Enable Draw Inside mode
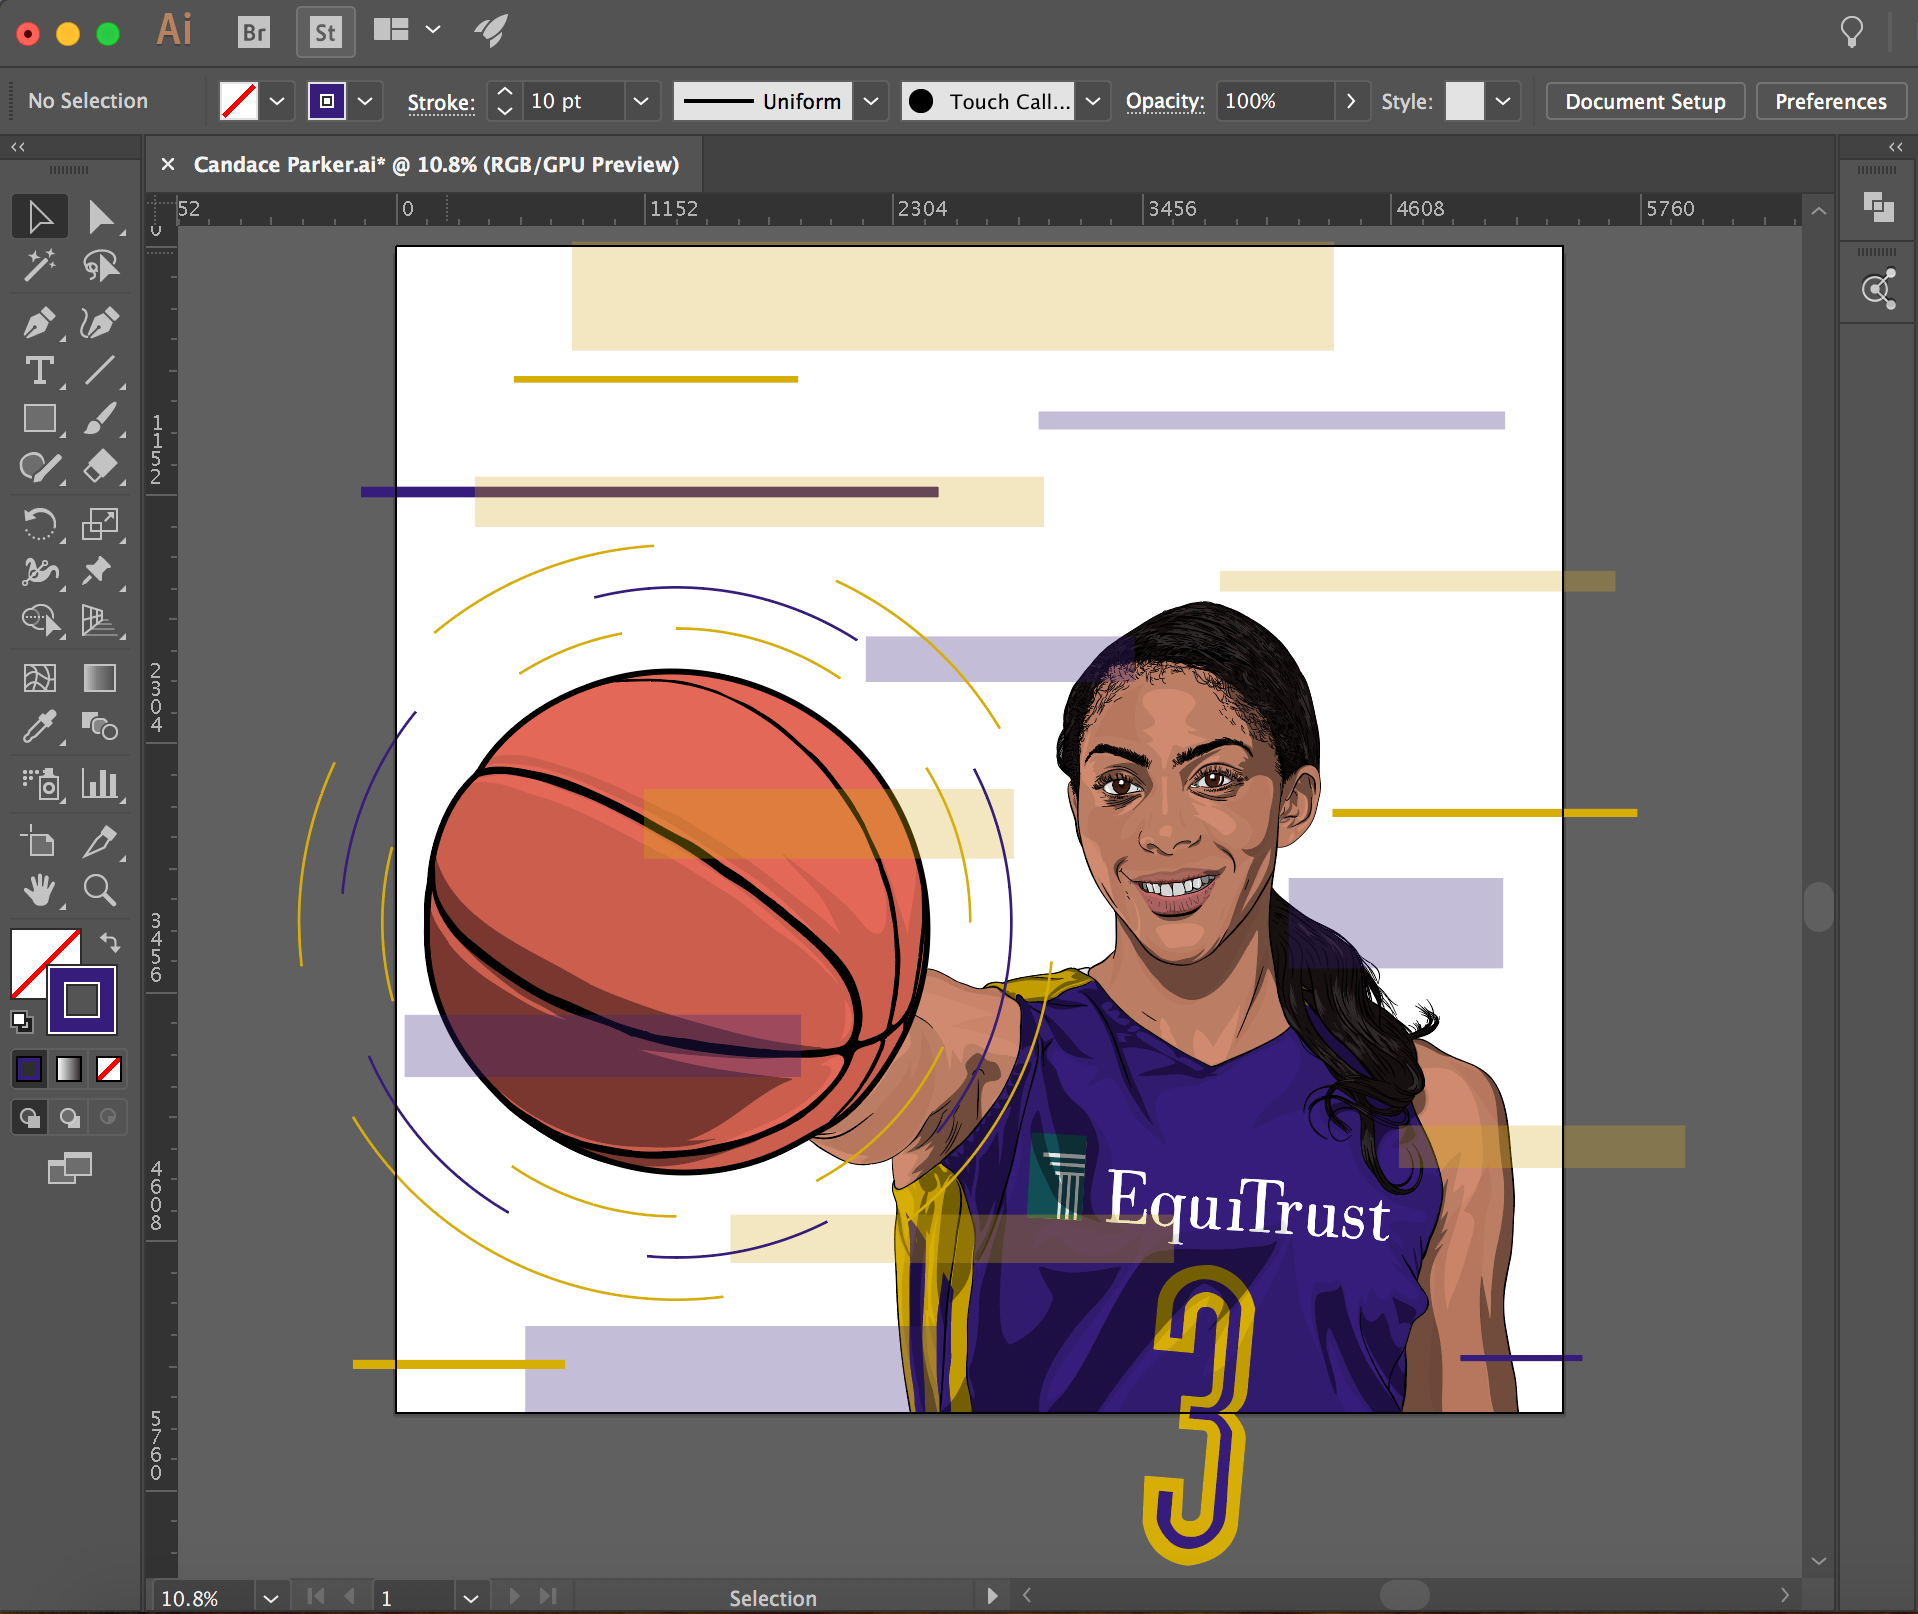This screenshot has height=1614, width=1918. 108,1117
